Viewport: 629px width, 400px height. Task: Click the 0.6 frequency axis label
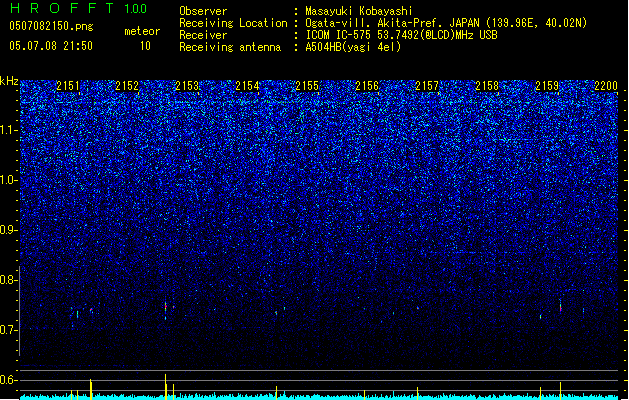click(8, 380)
